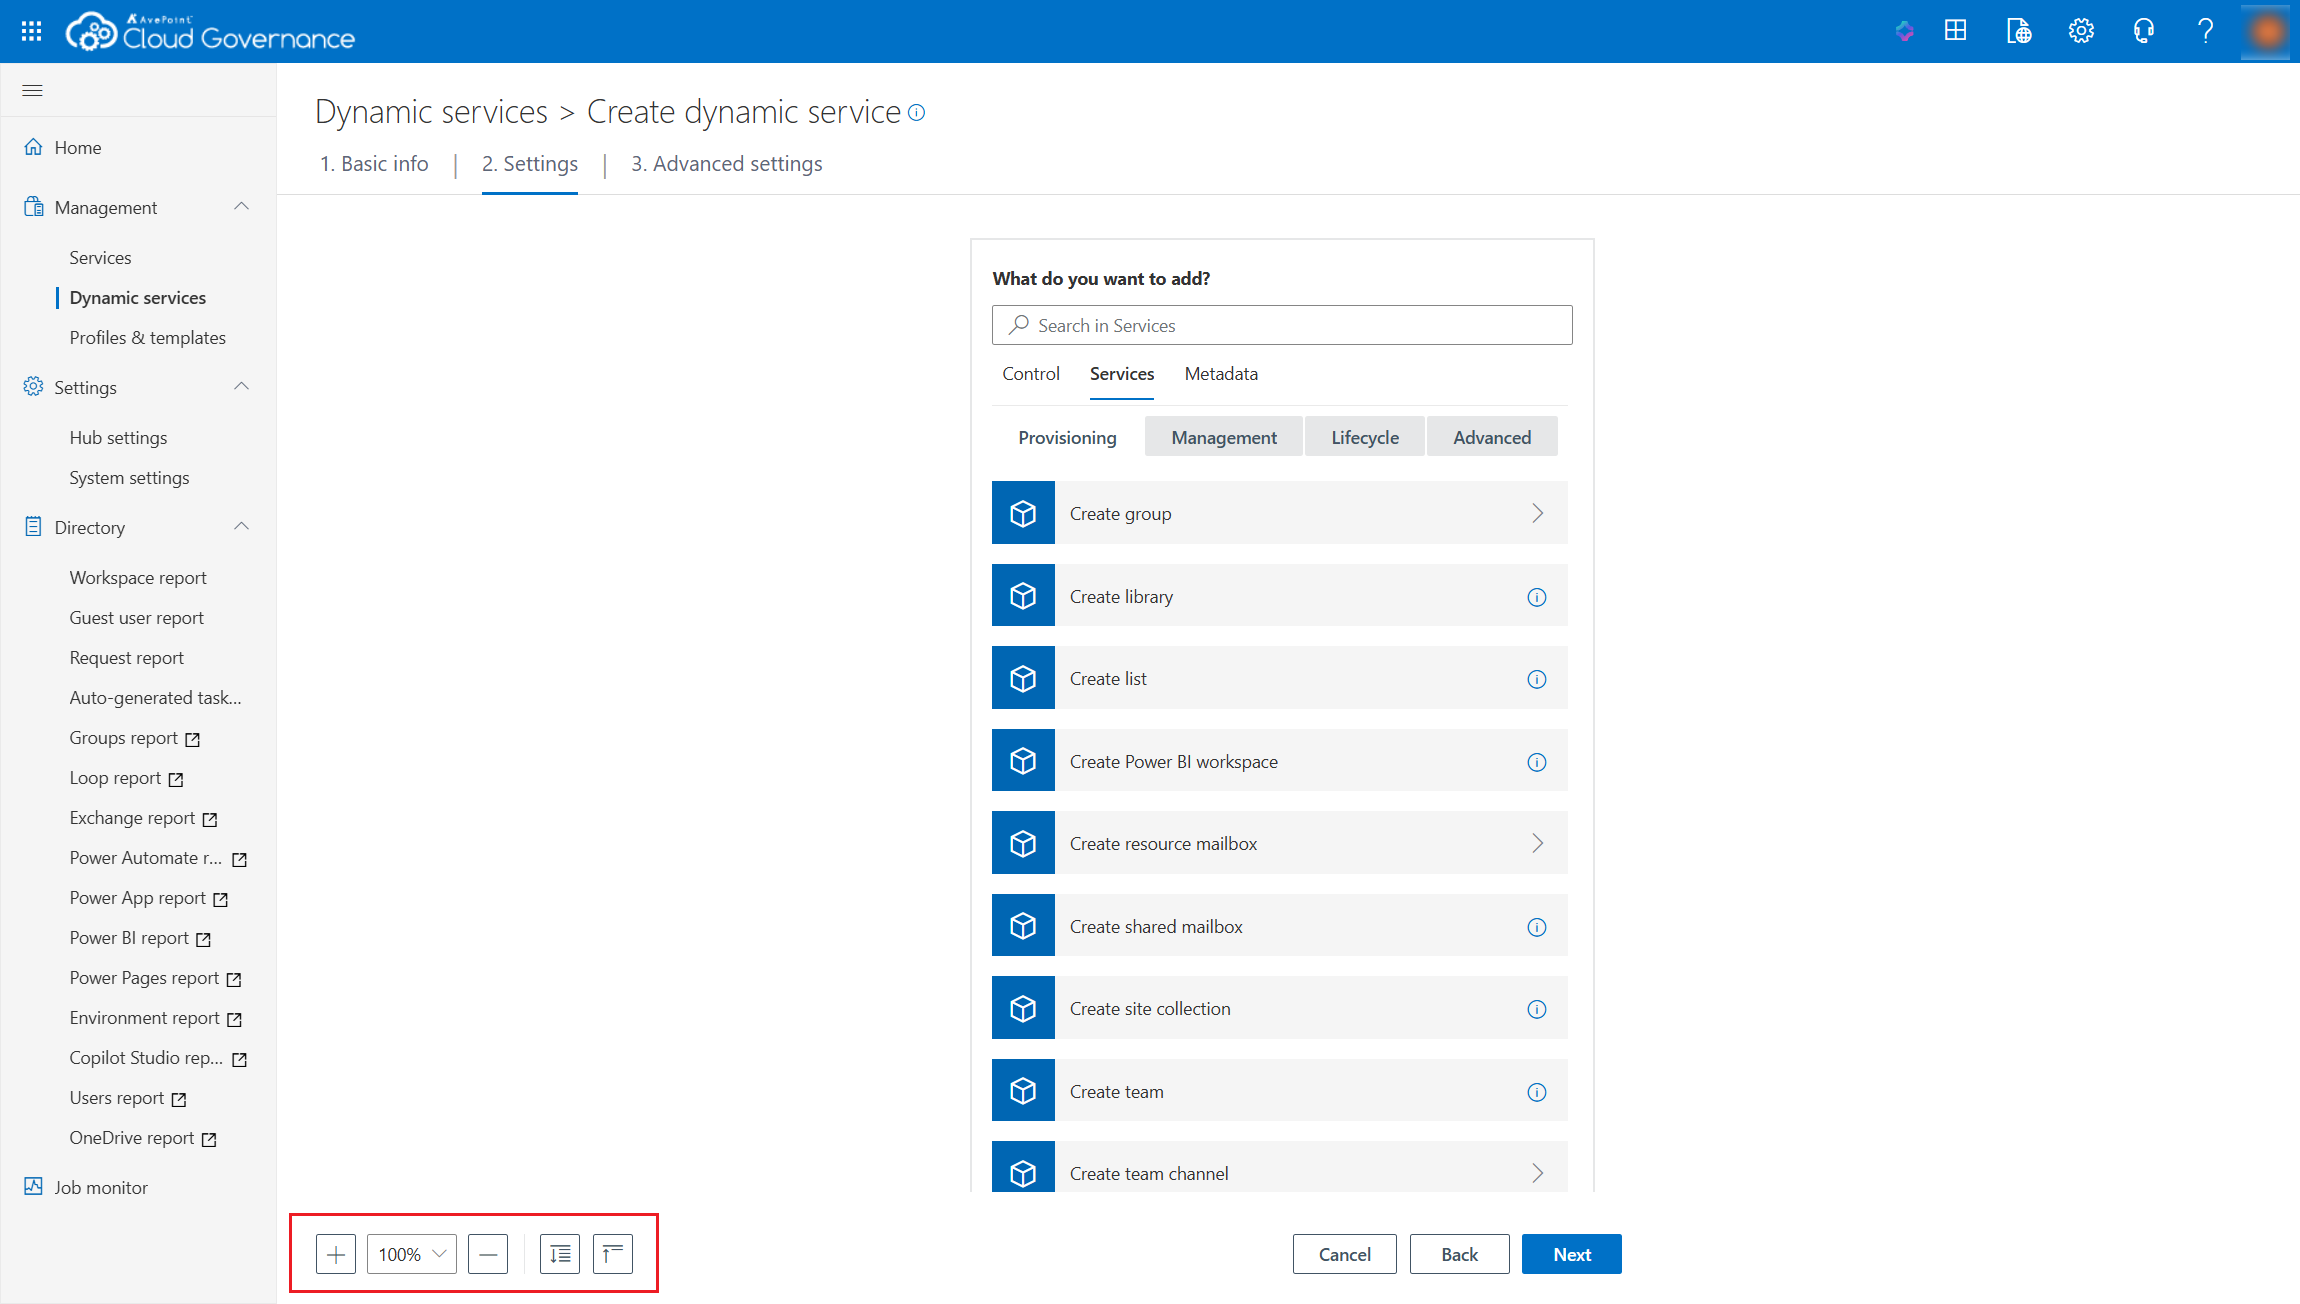This screenshot has height=1304, width=2300.
Task: Expand the Create group service chevron
Action: point(1537,513)
